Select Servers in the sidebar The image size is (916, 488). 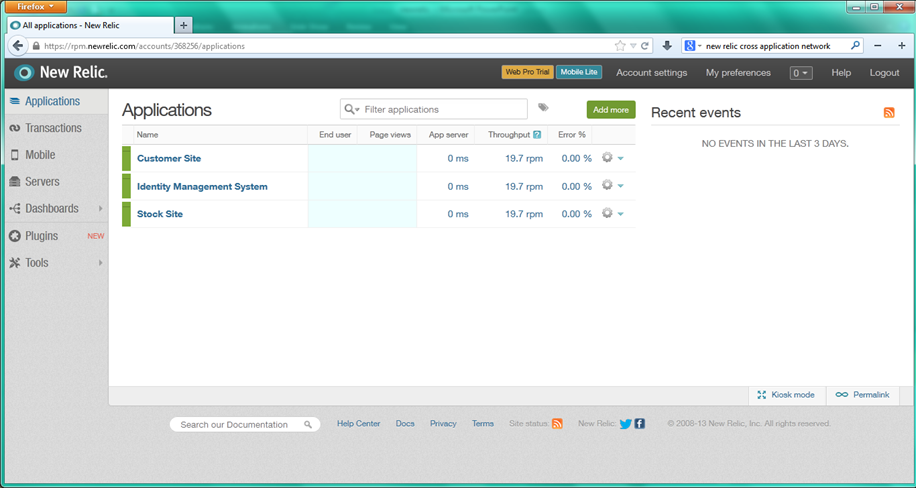[x=42, y=182]
